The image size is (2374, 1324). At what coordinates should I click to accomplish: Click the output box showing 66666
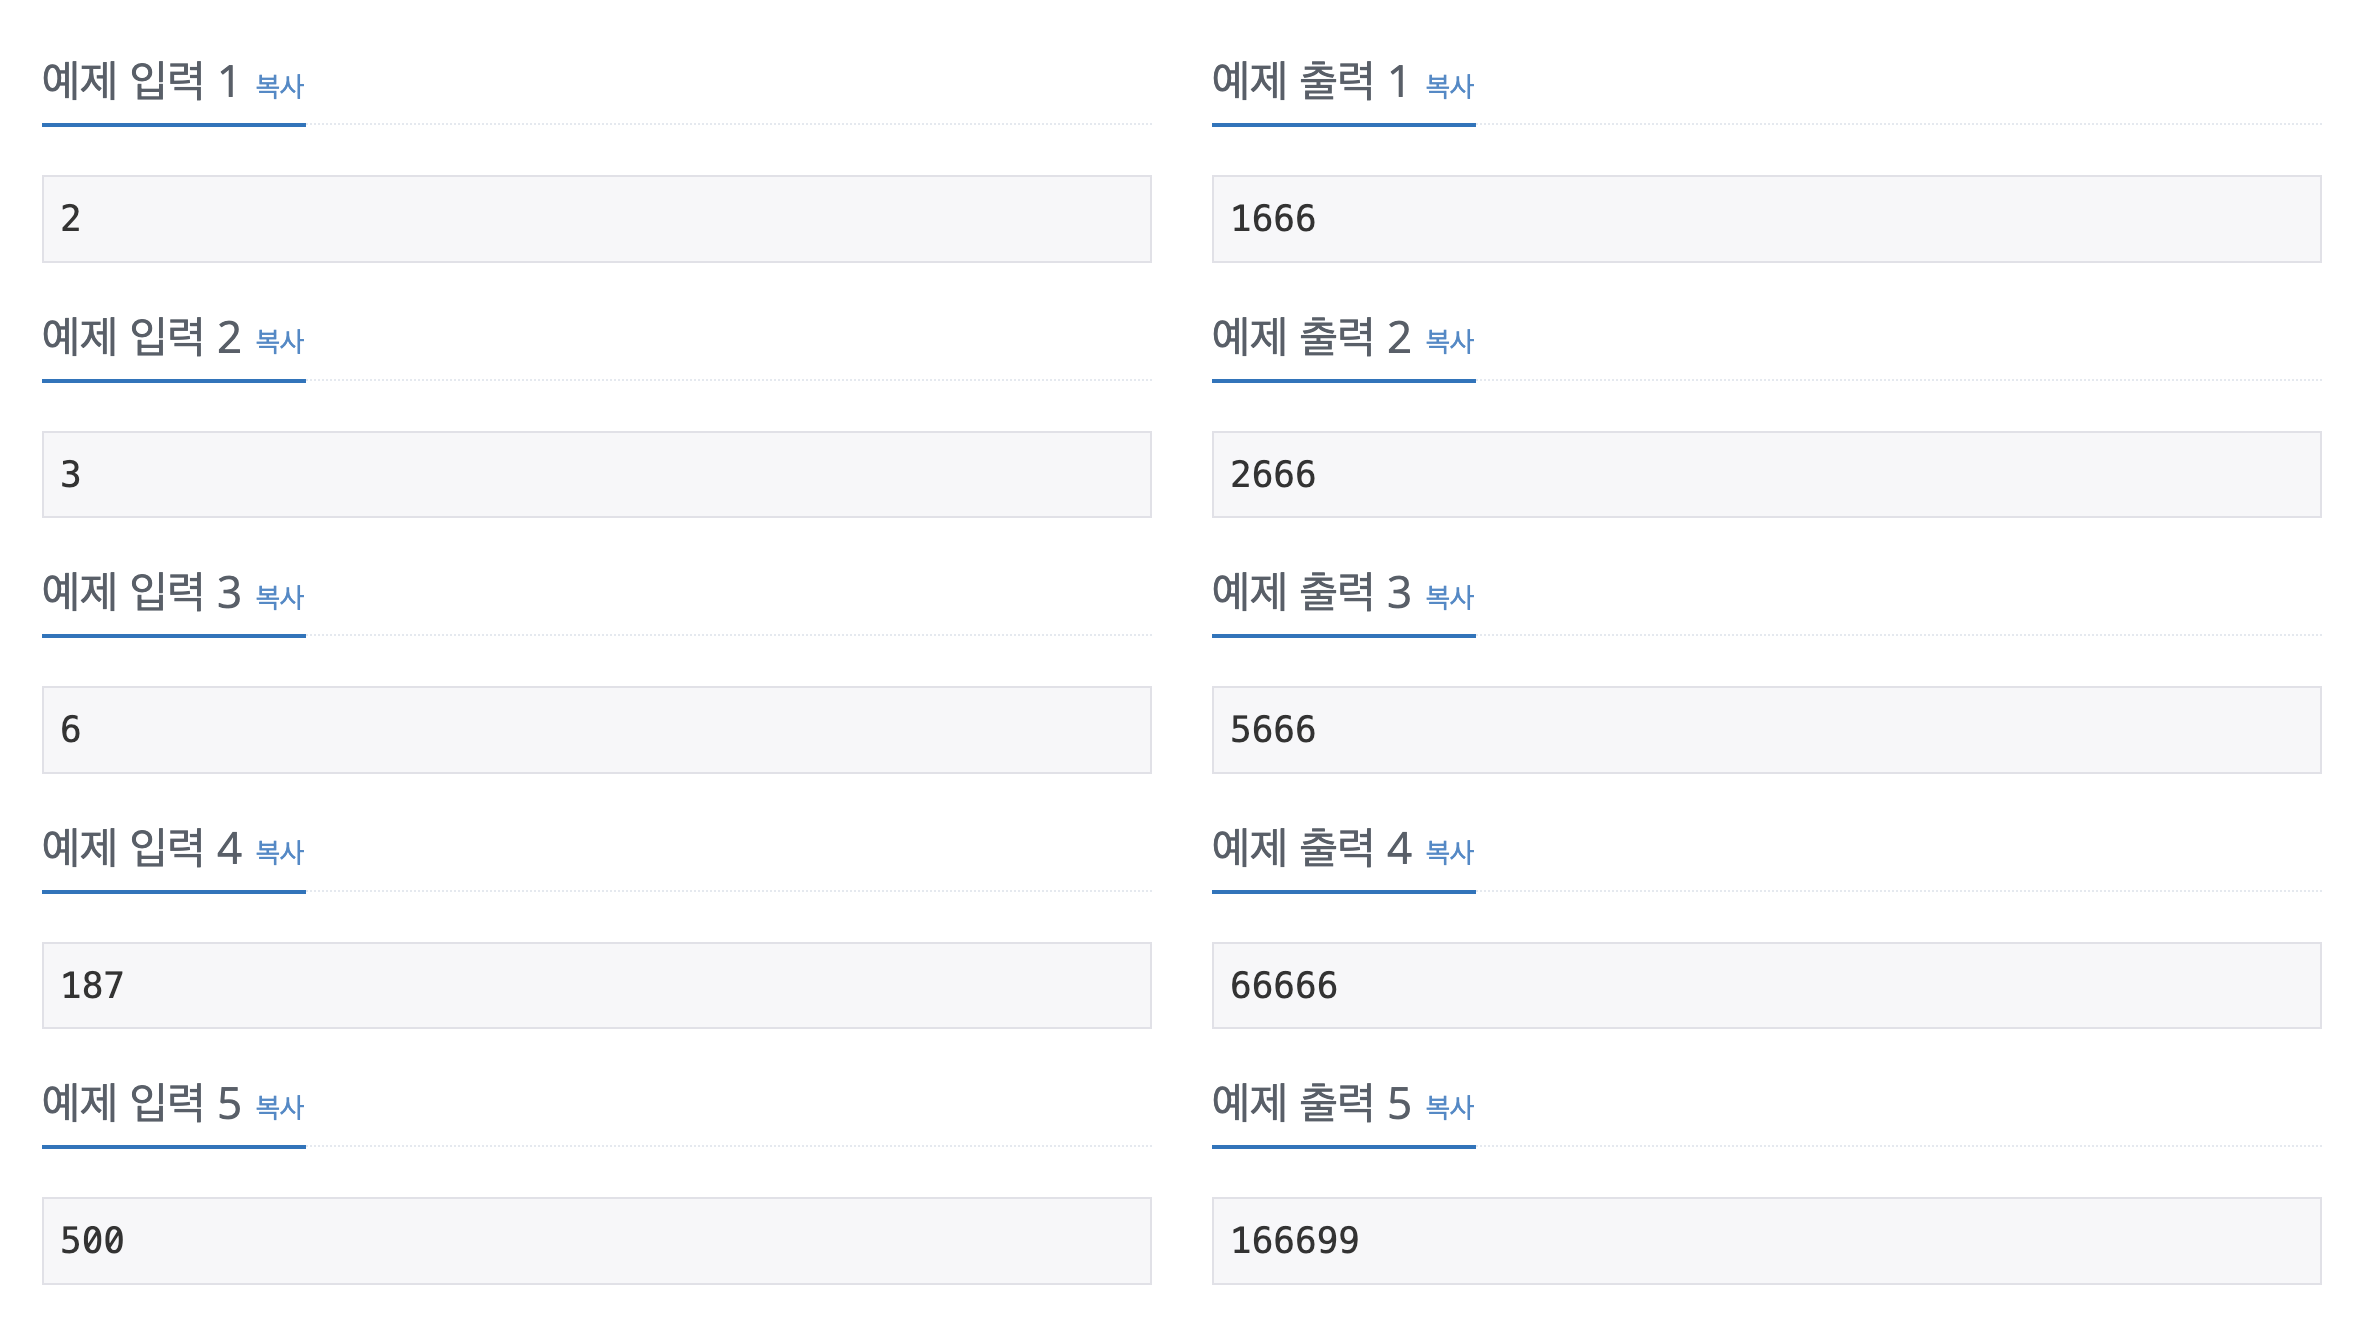click(1767, 986)
